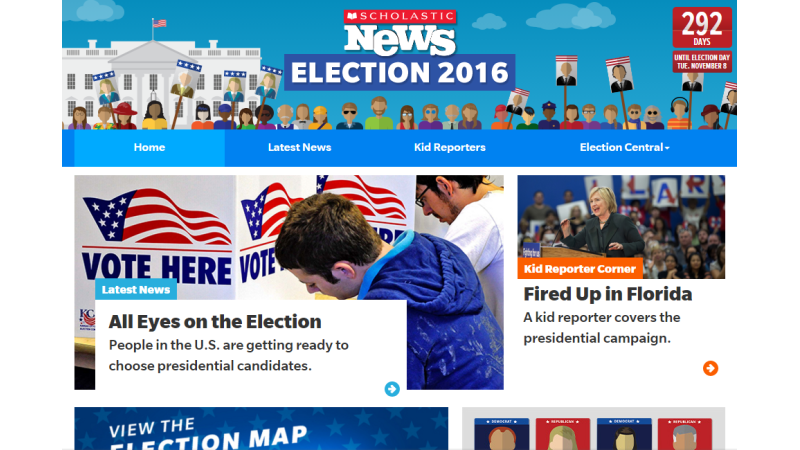Click the 292 days countdown badge
The height and width of the screenshot is (450, 800).
(x=702, y=40)
